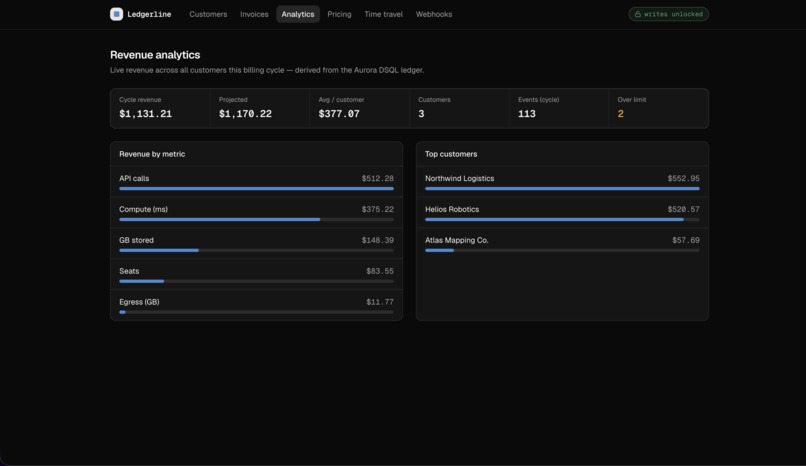This screenshot has width=806, height=466.
Task: Click the GB stored metric label
Action: coord(136,240)
